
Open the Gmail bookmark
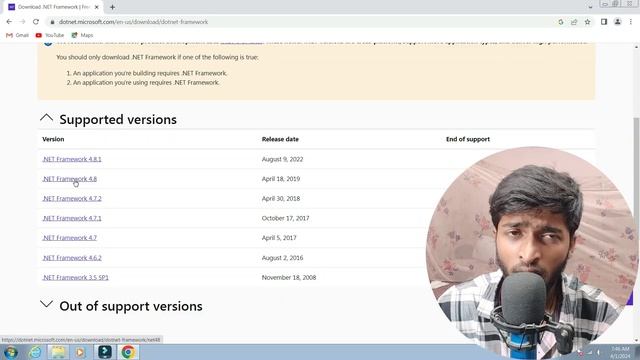click(x=17, y=35)
